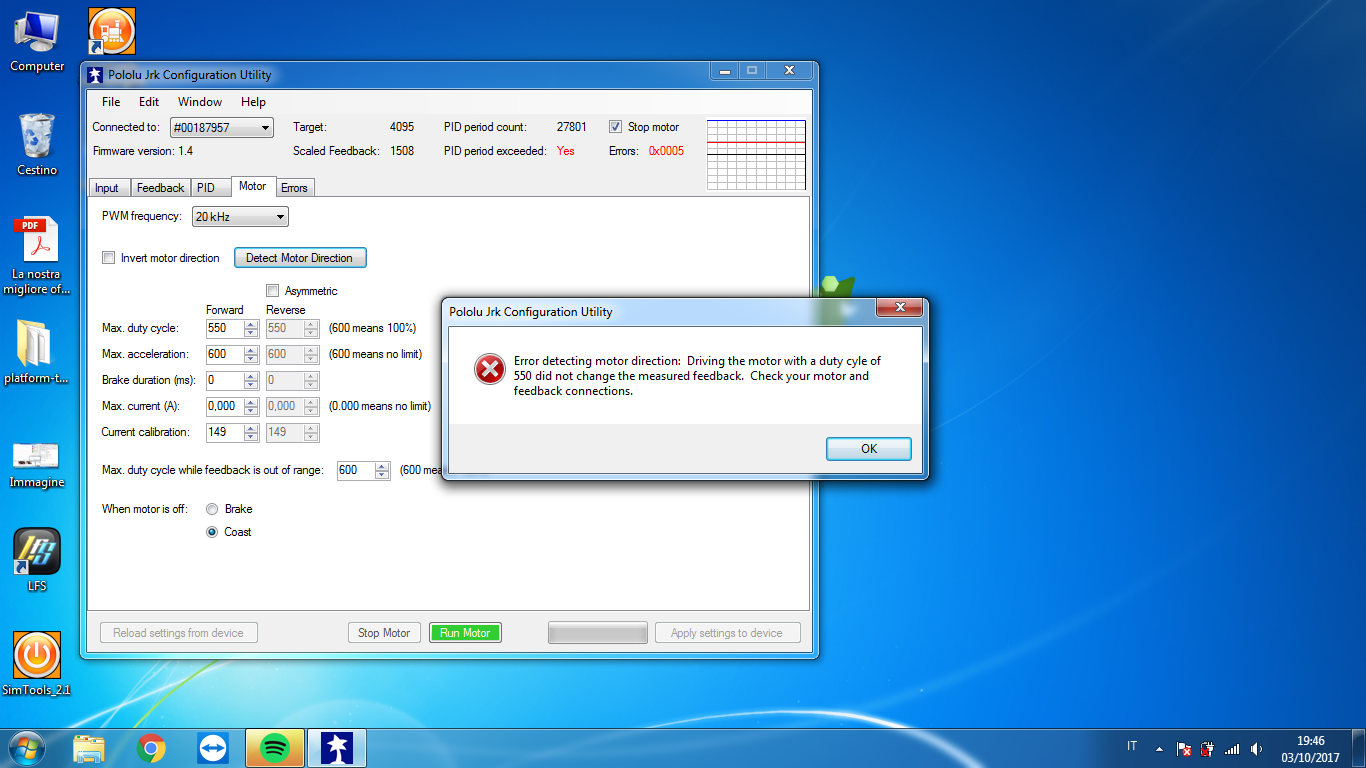Open the Immagine desktop file
The image size is (1366, 768).
tap(37, 464)
